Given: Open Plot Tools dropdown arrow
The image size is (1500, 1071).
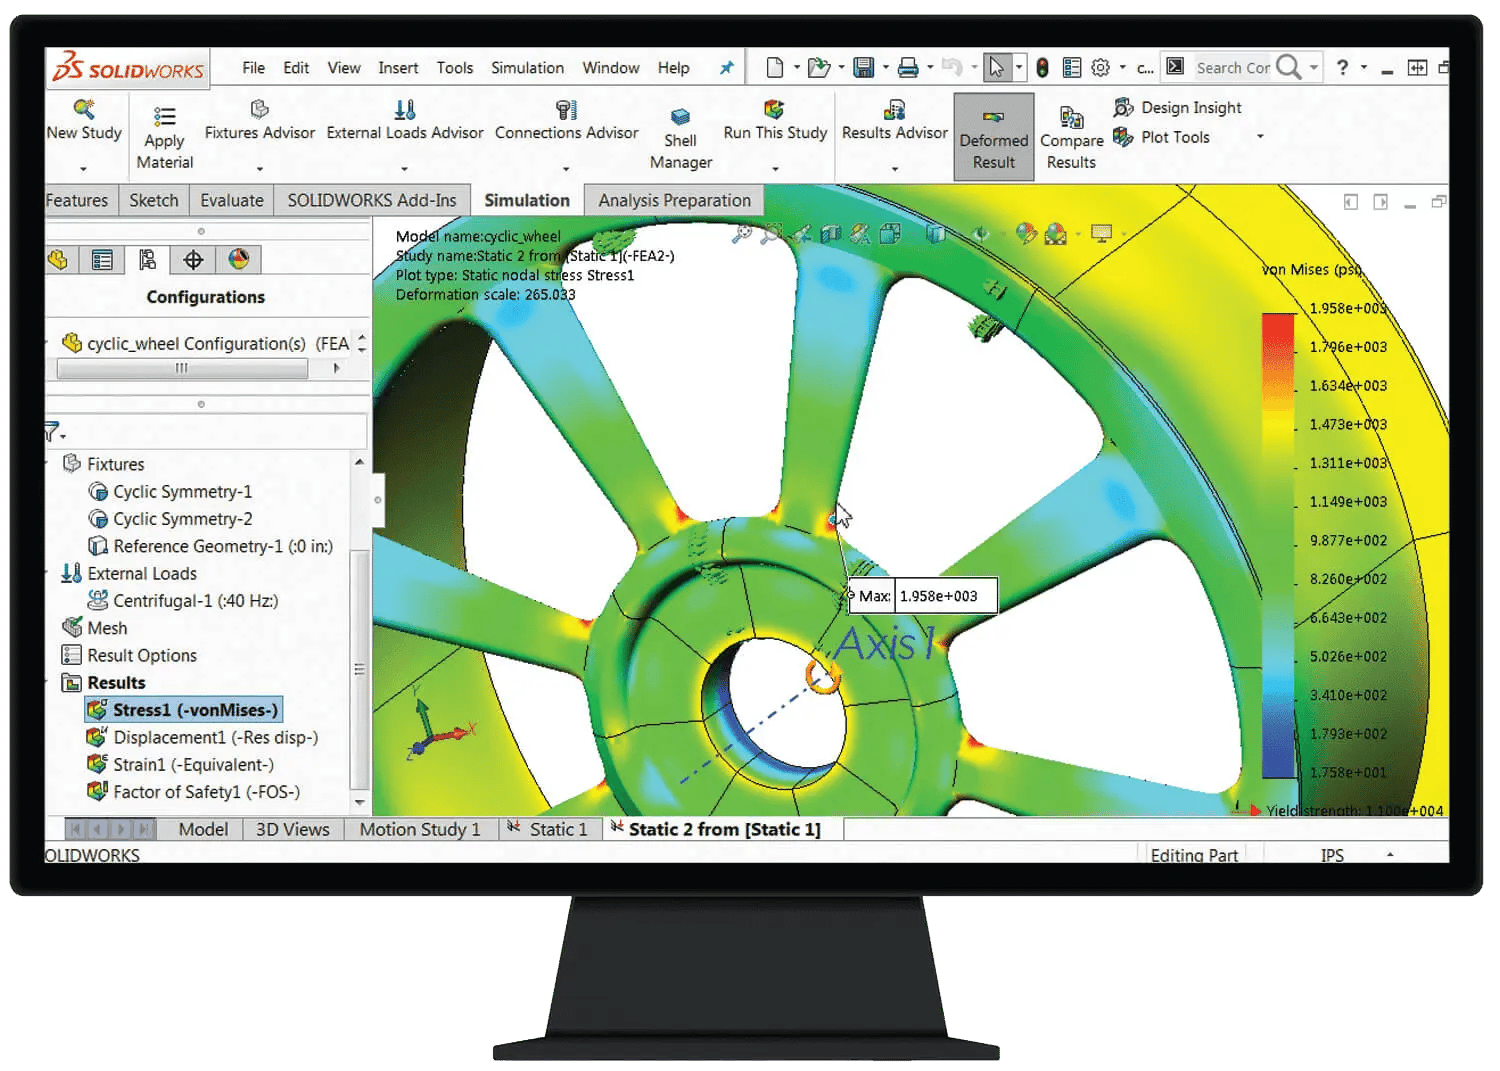Looking at the screenshot, I should pyautogui.click(x=1260, y=136).
